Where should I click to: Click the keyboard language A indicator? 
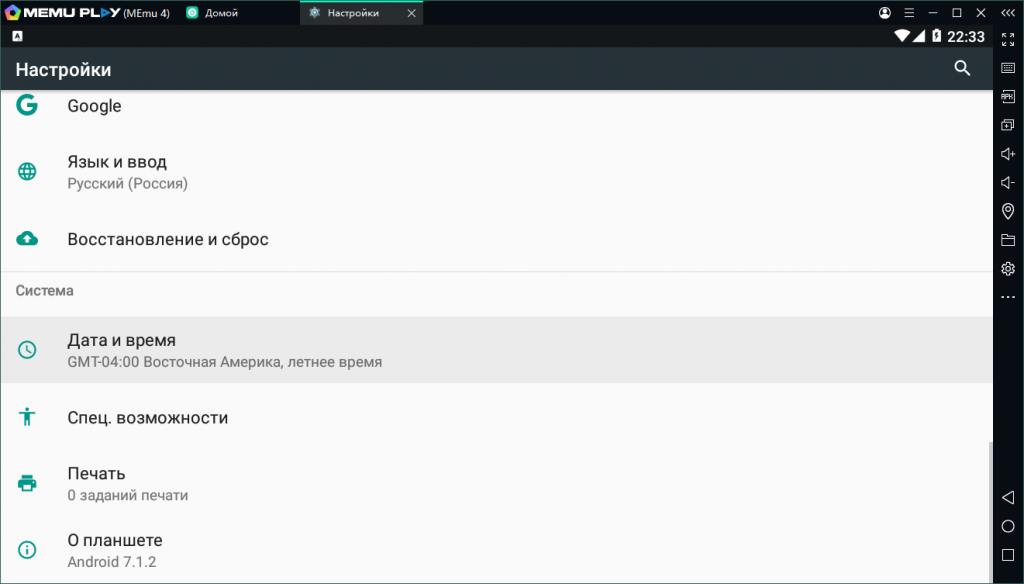pyautogui.click(x=18, y=36)
